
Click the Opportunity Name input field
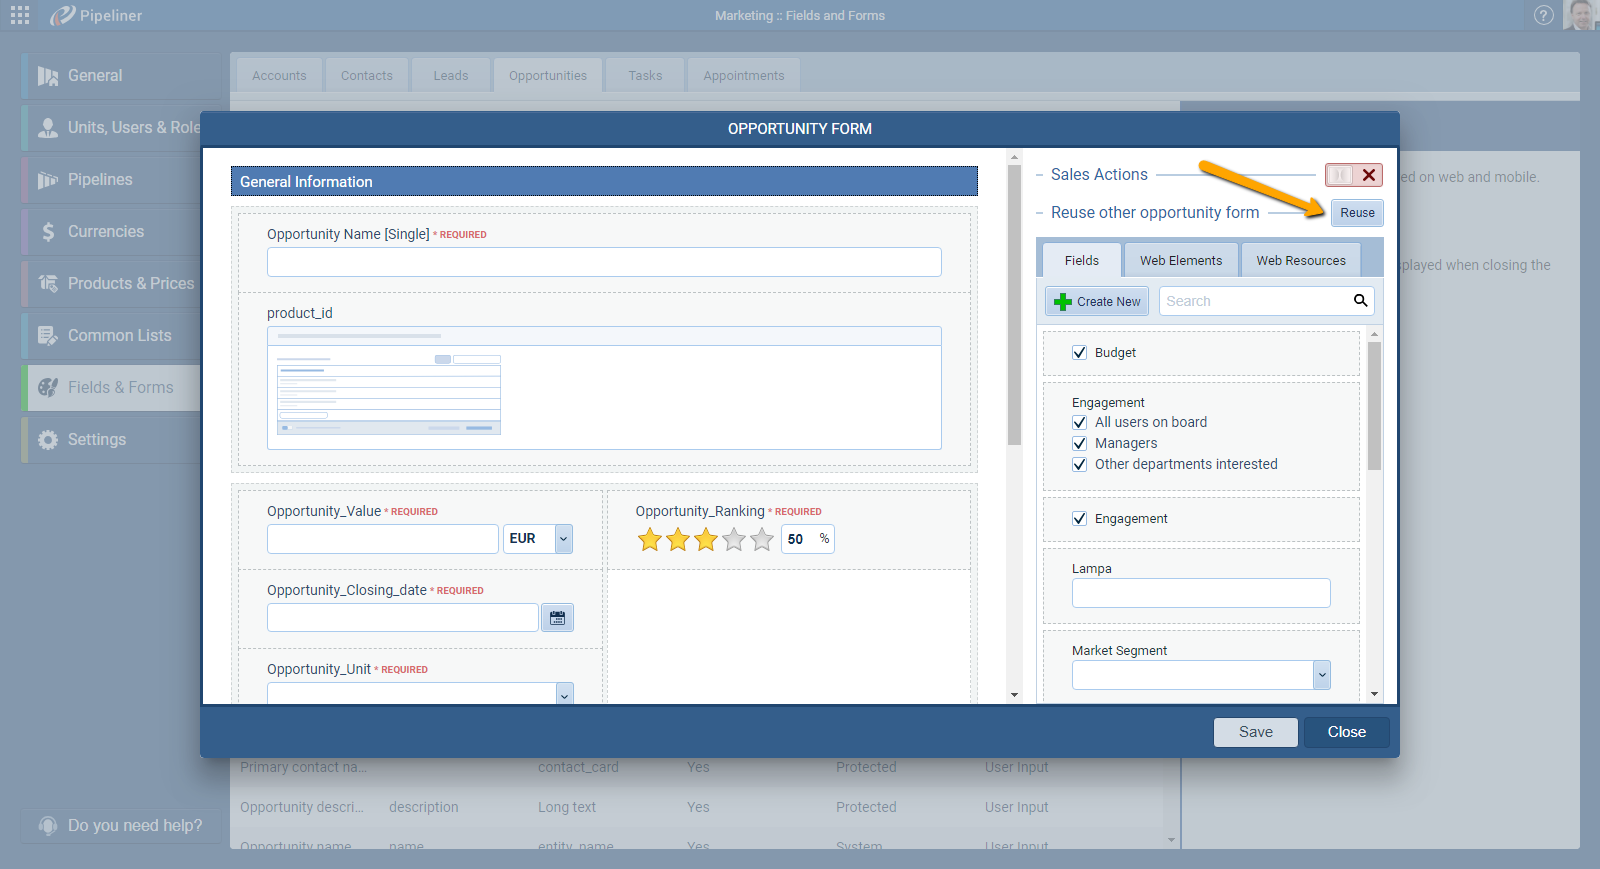(604, 262)
